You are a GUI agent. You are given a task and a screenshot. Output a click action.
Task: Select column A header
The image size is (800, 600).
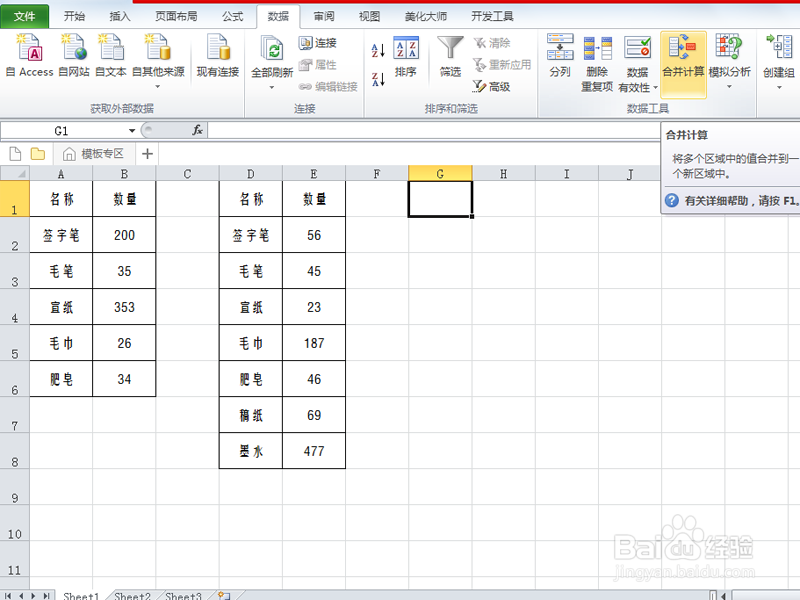61,173
